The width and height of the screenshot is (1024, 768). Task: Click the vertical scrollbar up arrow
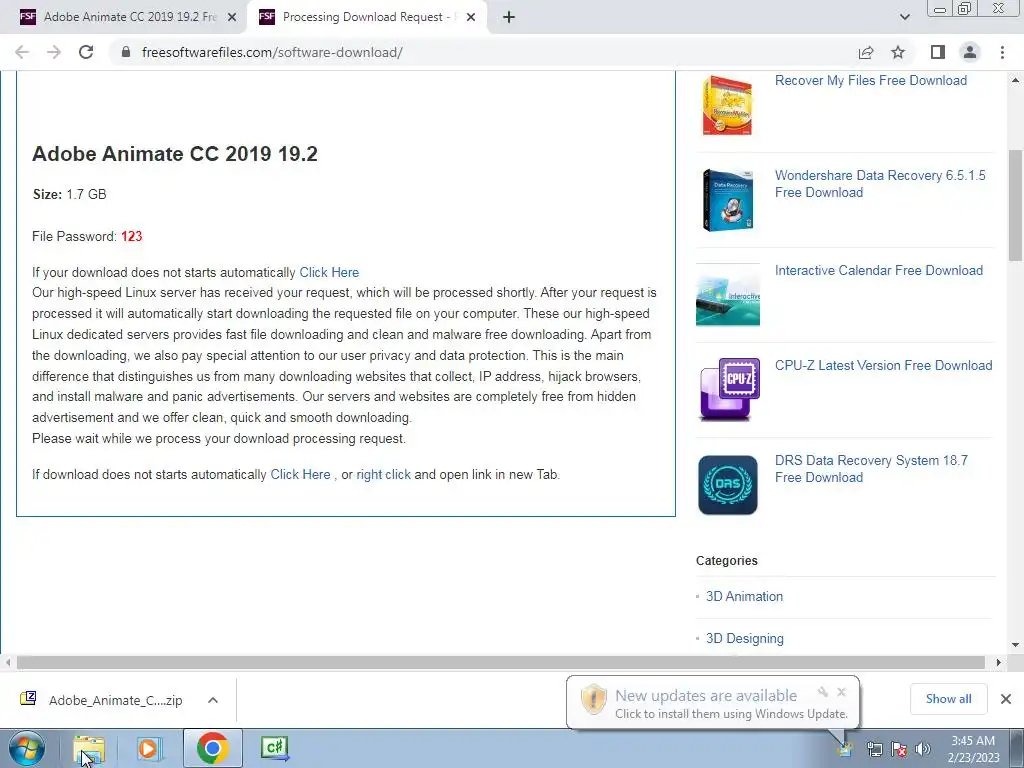(x=1016, y=80)
